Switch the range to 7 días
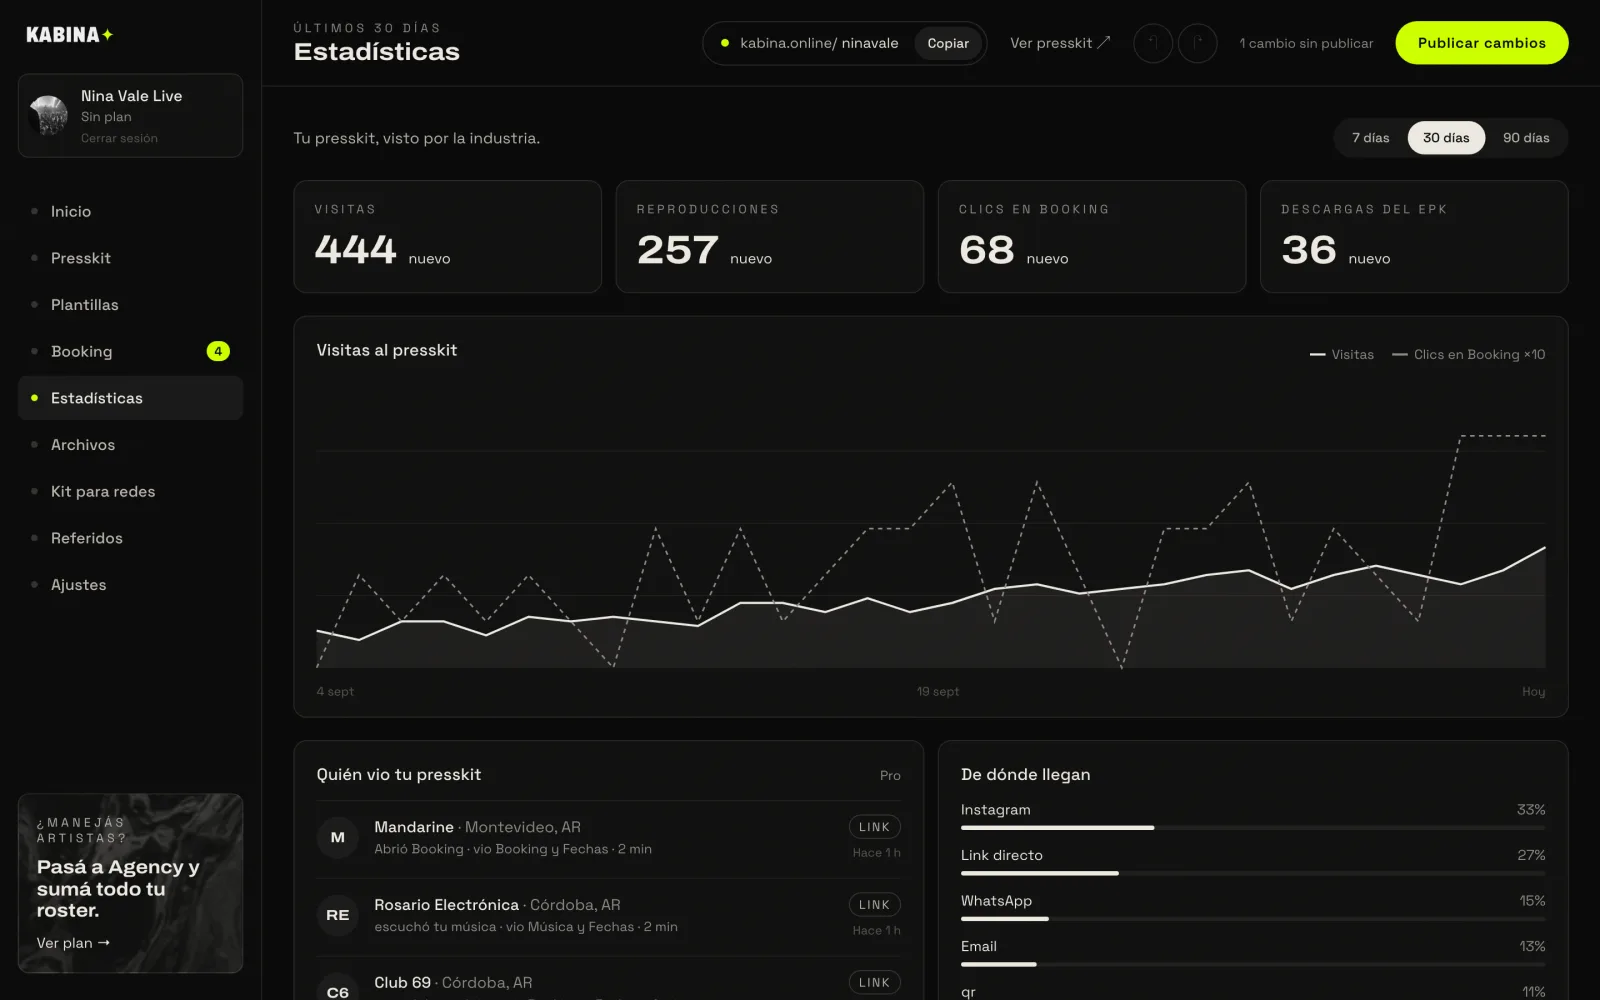Screen dimensions: 1600x1000 coord(1371,138)
